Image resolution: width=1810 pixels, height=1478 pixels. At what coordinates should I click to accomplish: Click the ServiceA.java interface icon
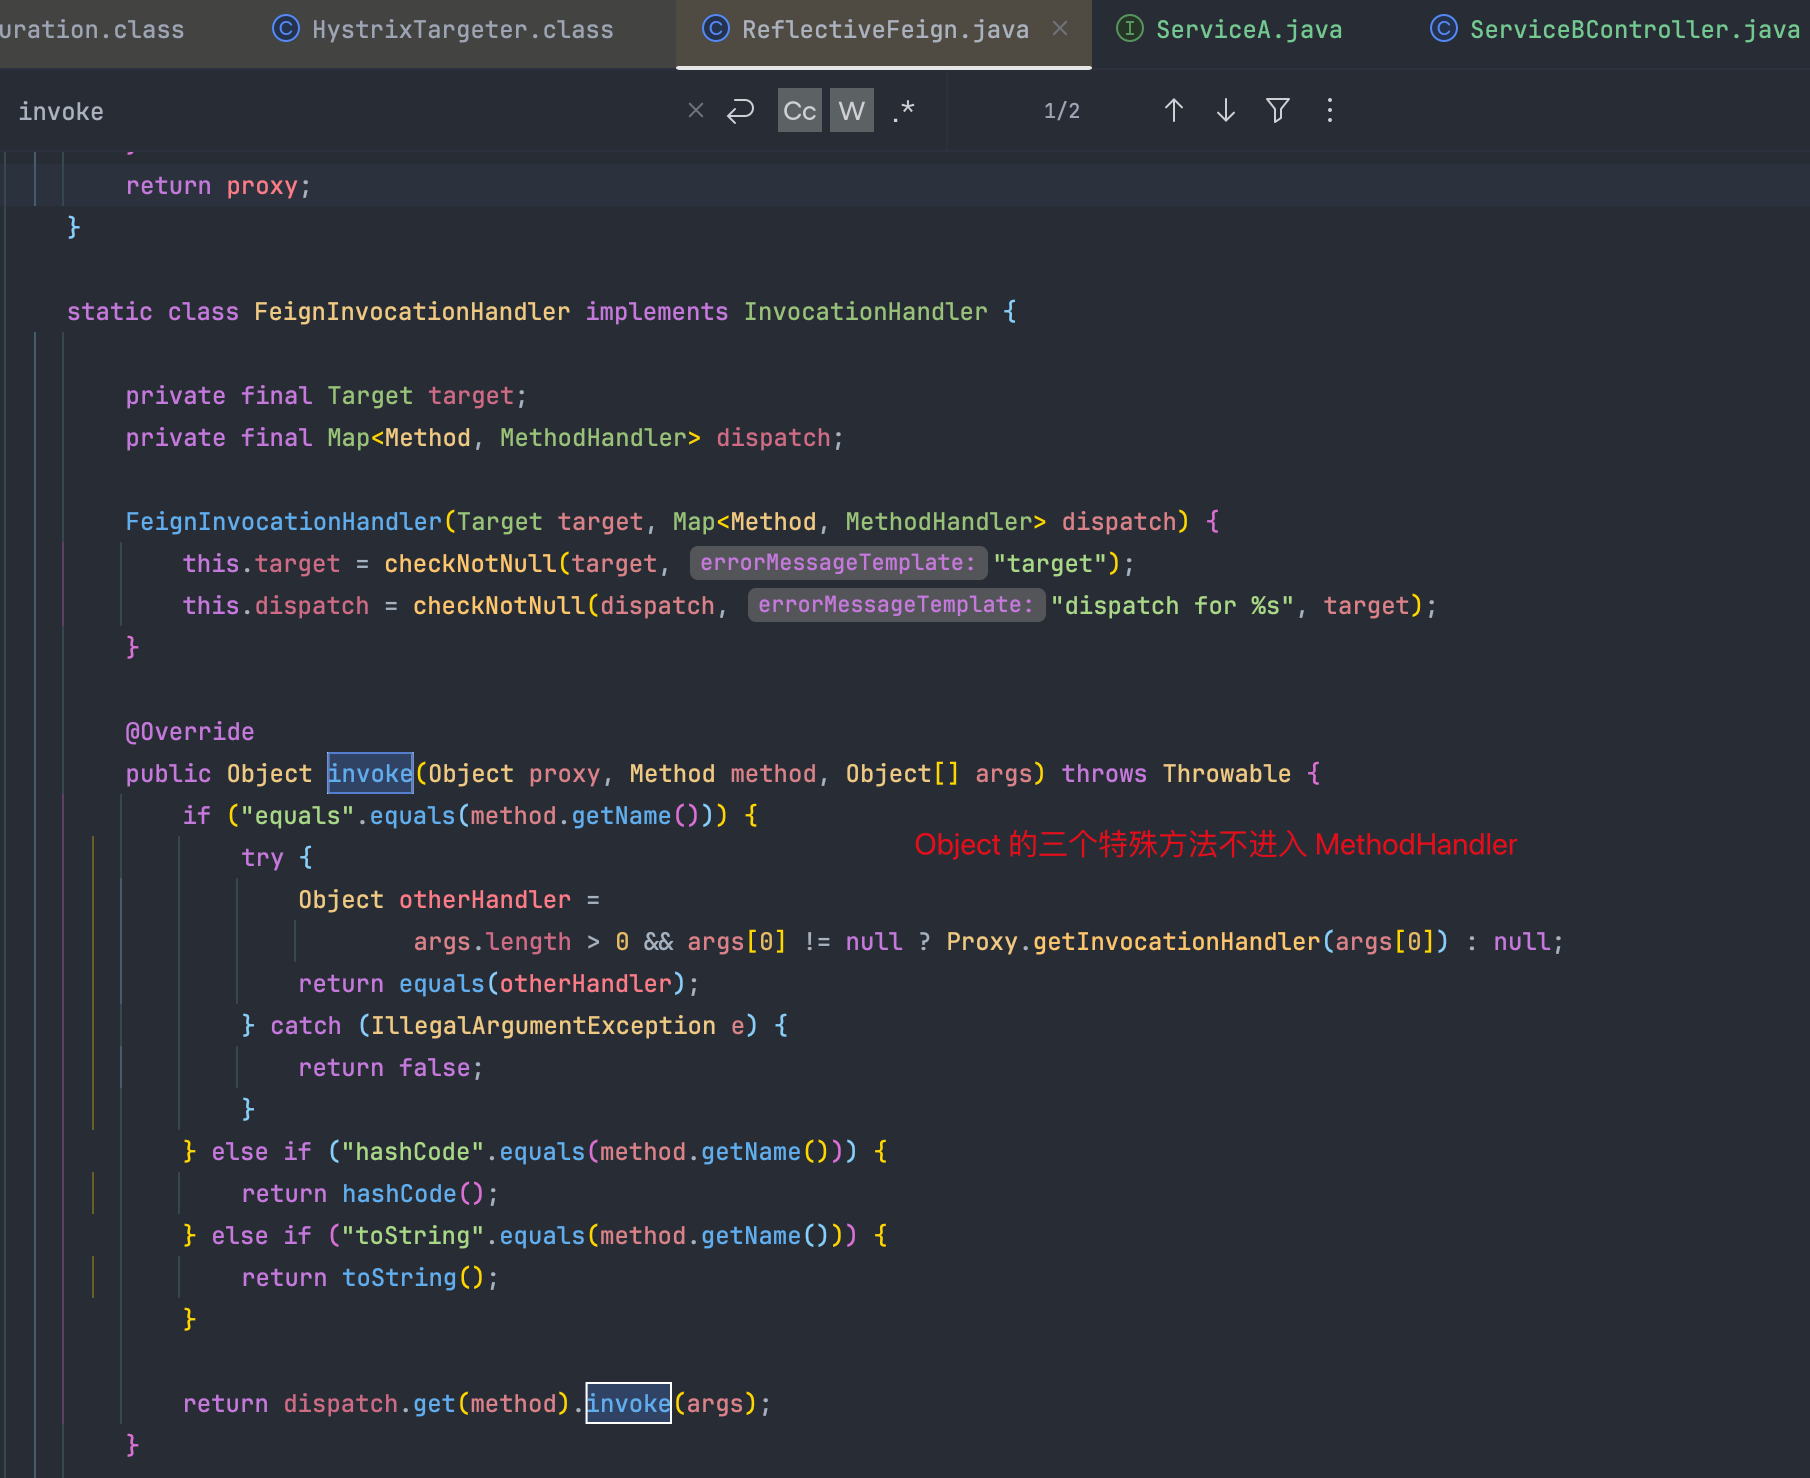(1129, 29)
